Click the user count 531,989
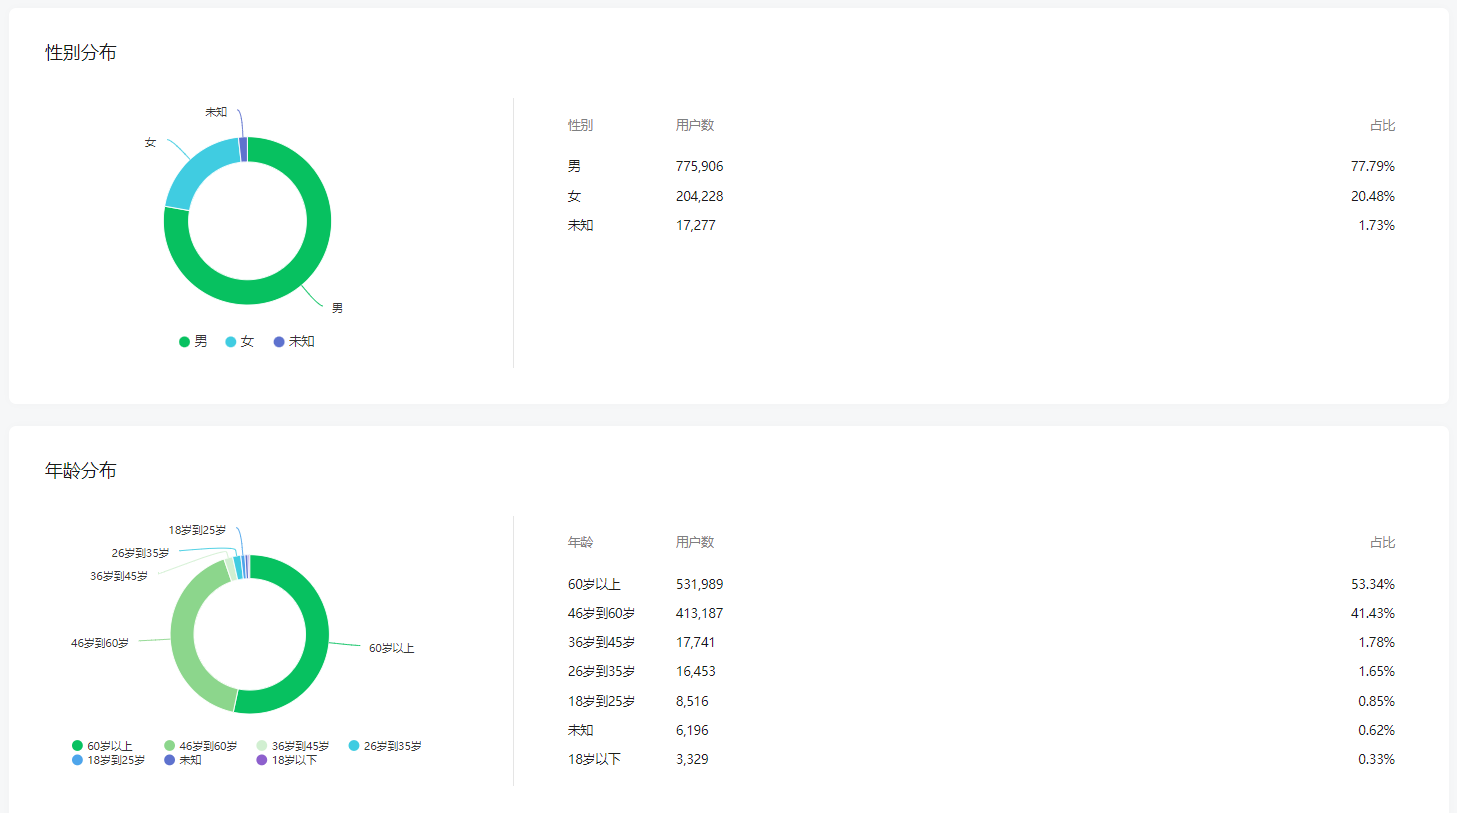1457x813 pixels. [699, 584]
